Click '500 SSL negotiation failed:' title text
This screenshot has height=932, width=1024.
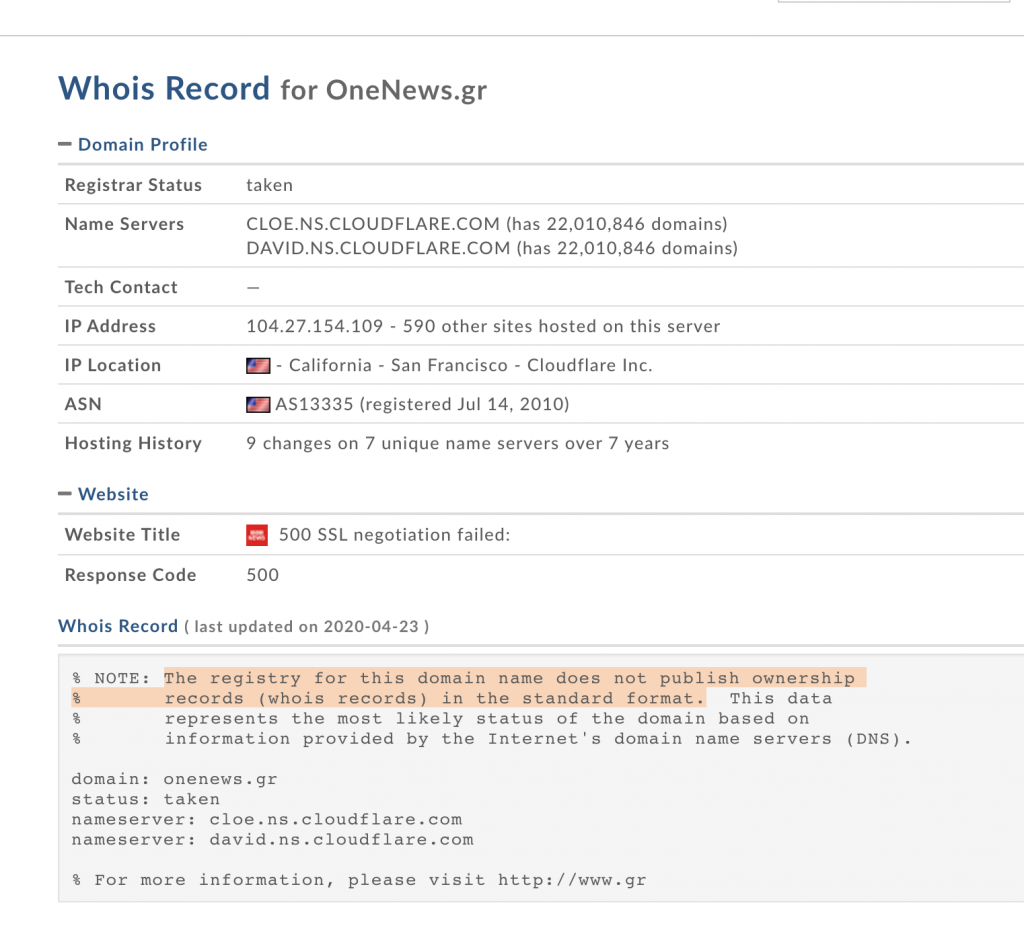pyautogui.click(x=394, y=535)
